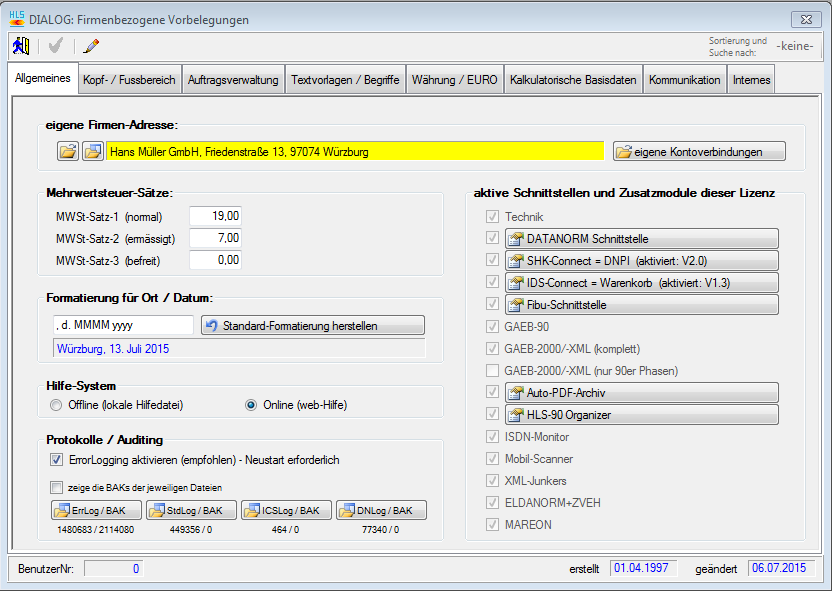Click 'eigene Kontoverbindungen' button
Image resolution: width=832 pixels, height=591 pixels.
[699, 152]
